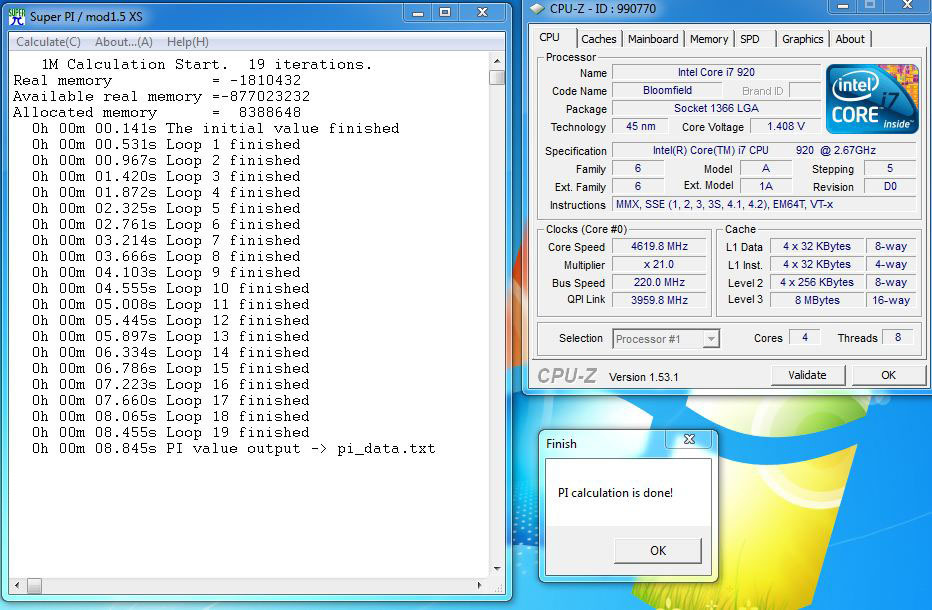Open the About tab in CPU-Z
Viewport: 932px width, 610px height.
coord(850,39)
